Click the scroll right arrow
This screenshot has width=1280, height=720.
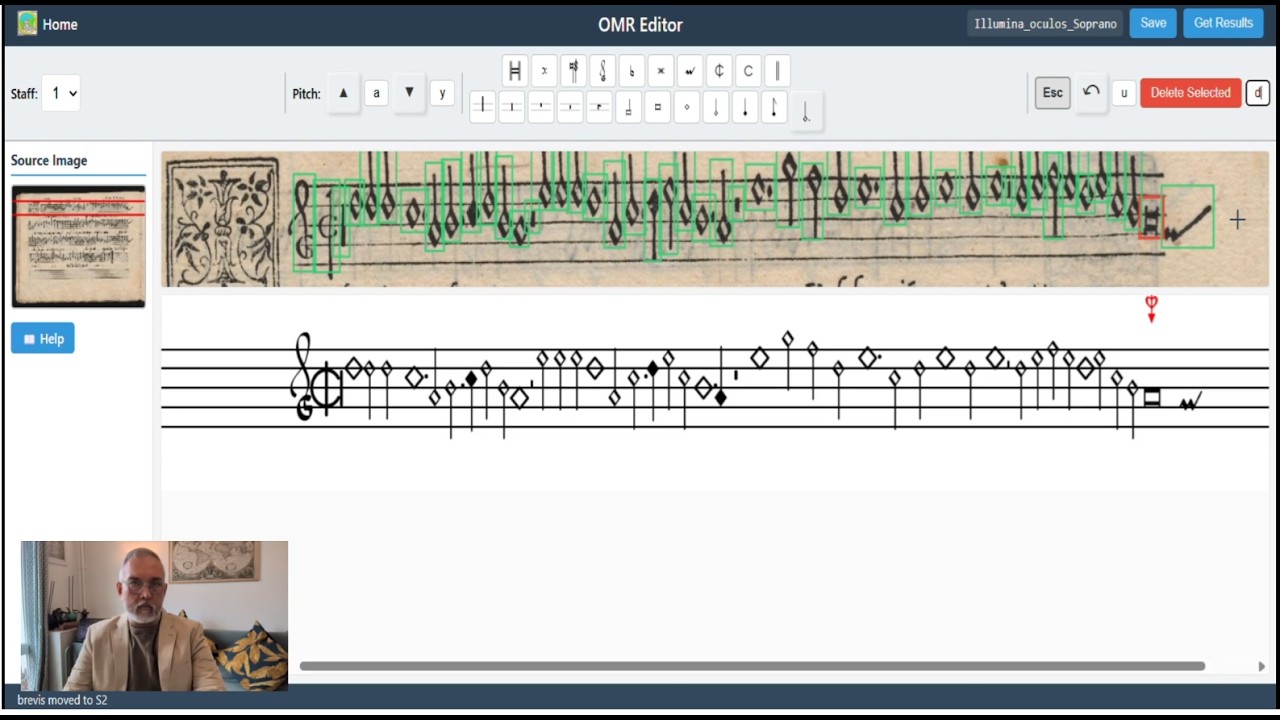tap(1261, 666)
